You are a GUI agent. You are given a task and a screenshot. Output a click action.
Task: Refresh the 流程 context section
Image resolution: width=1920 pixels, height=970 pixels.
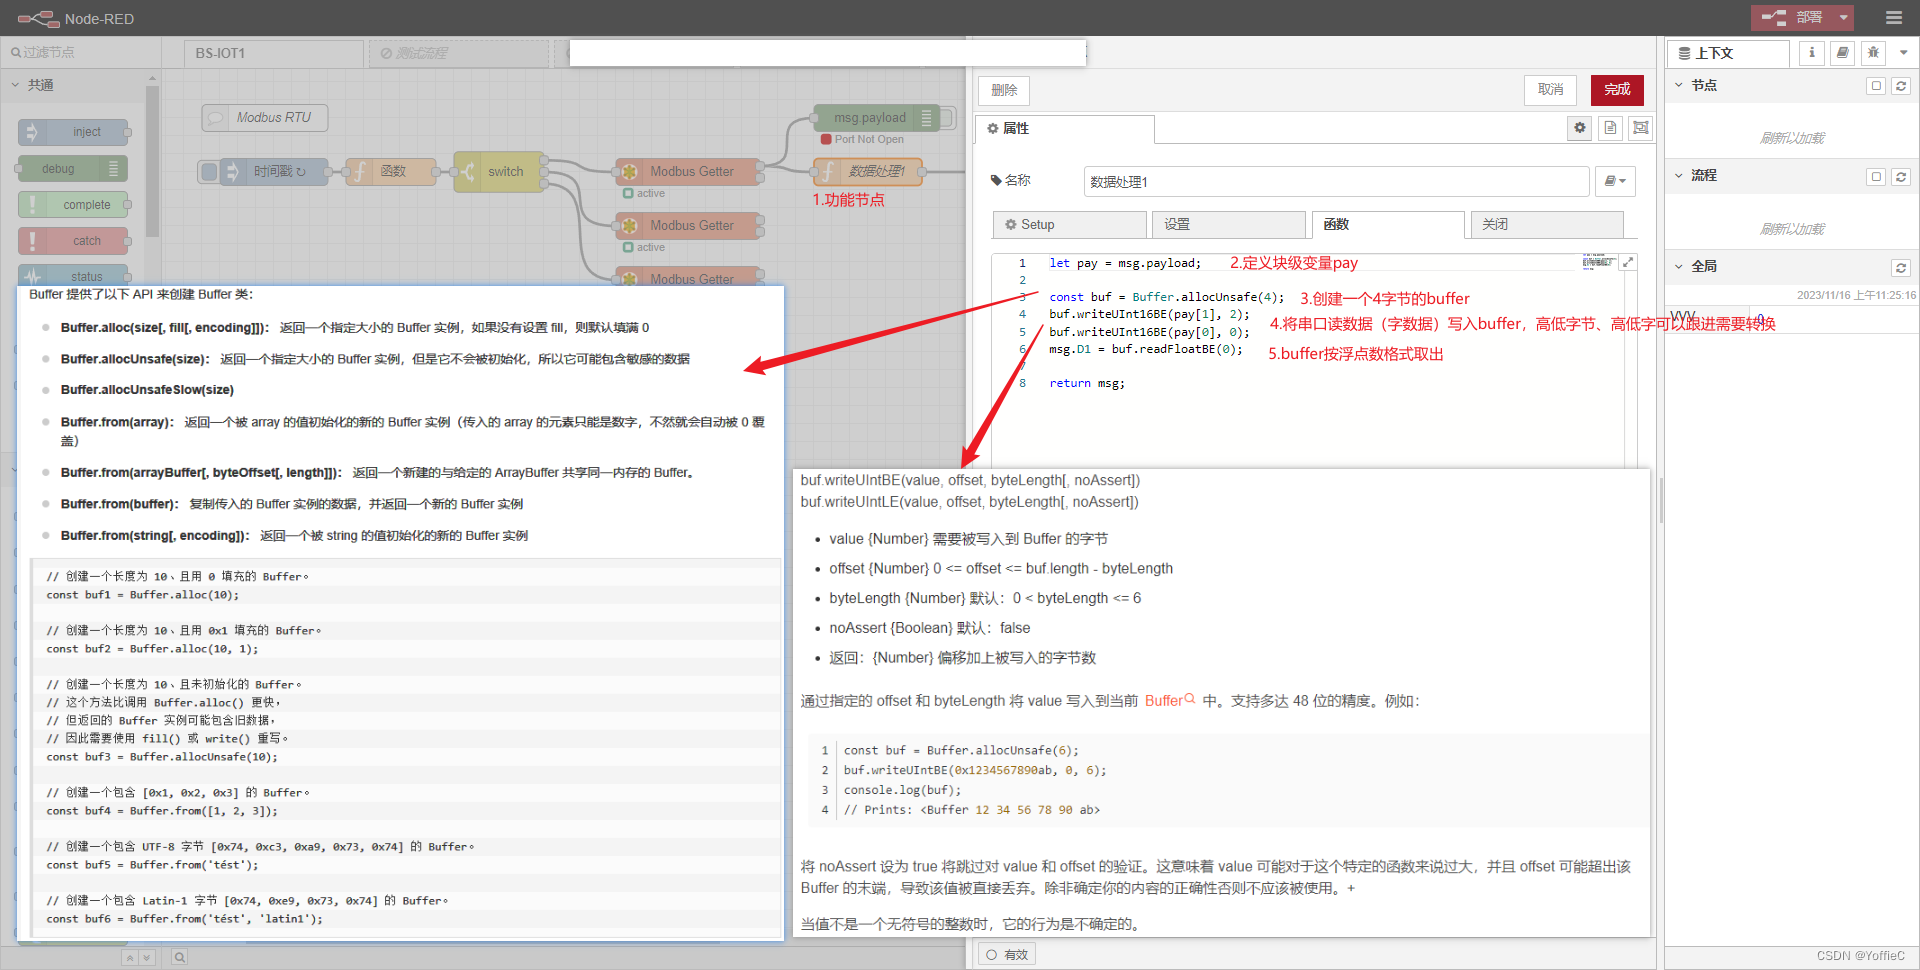point(1901,177)
